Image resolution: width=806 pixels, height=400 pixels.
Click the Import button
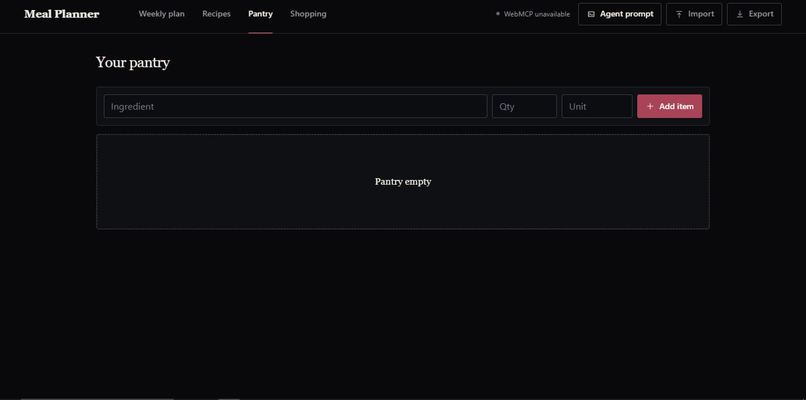click(x=694, y=14)
